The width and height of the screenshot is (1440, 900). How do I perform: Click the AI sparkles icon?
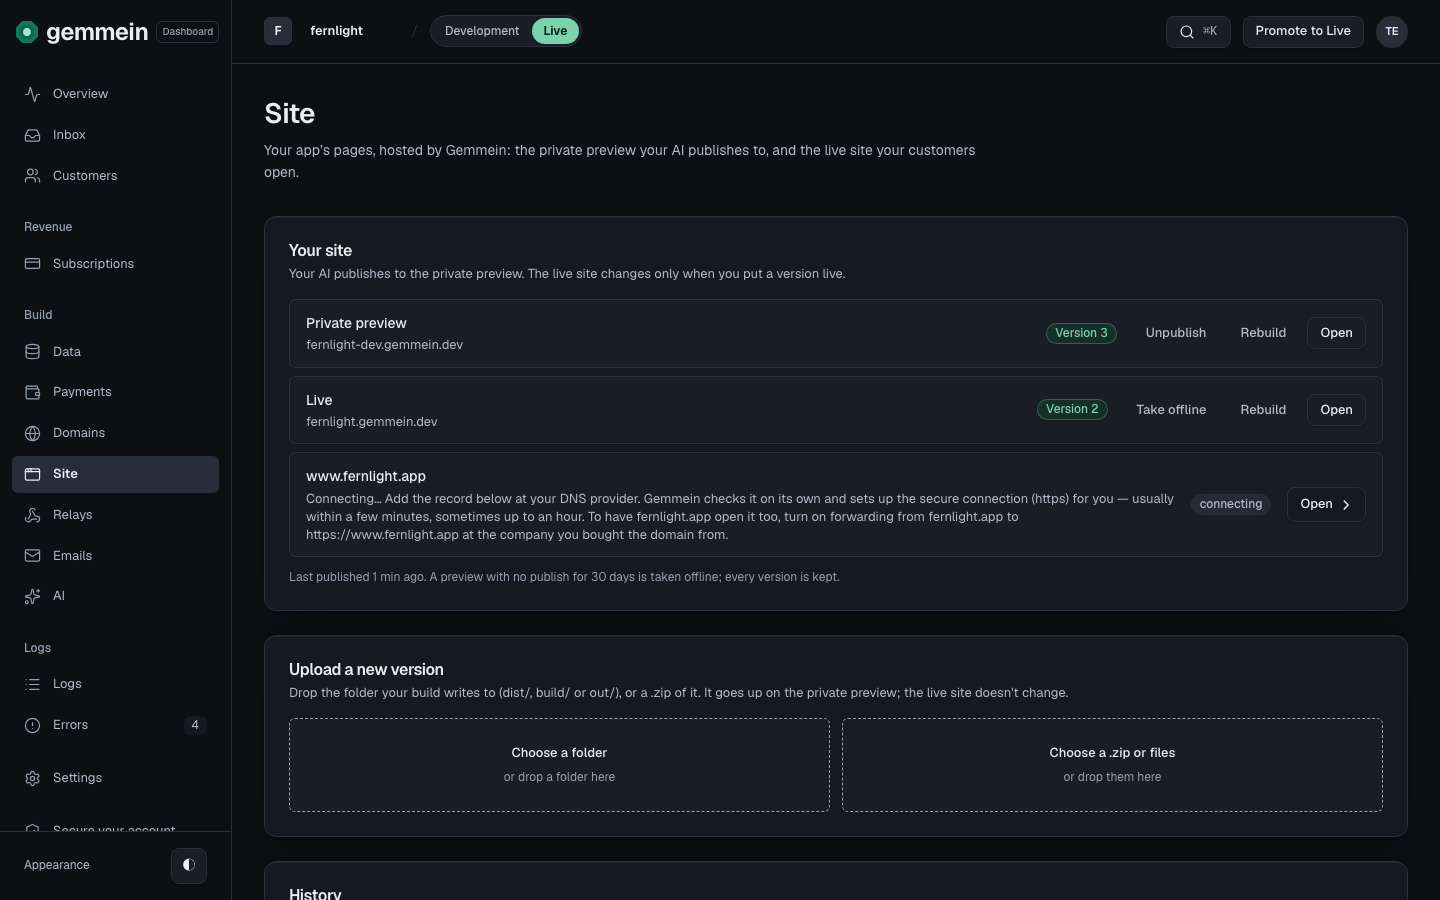tap(33, 596)
